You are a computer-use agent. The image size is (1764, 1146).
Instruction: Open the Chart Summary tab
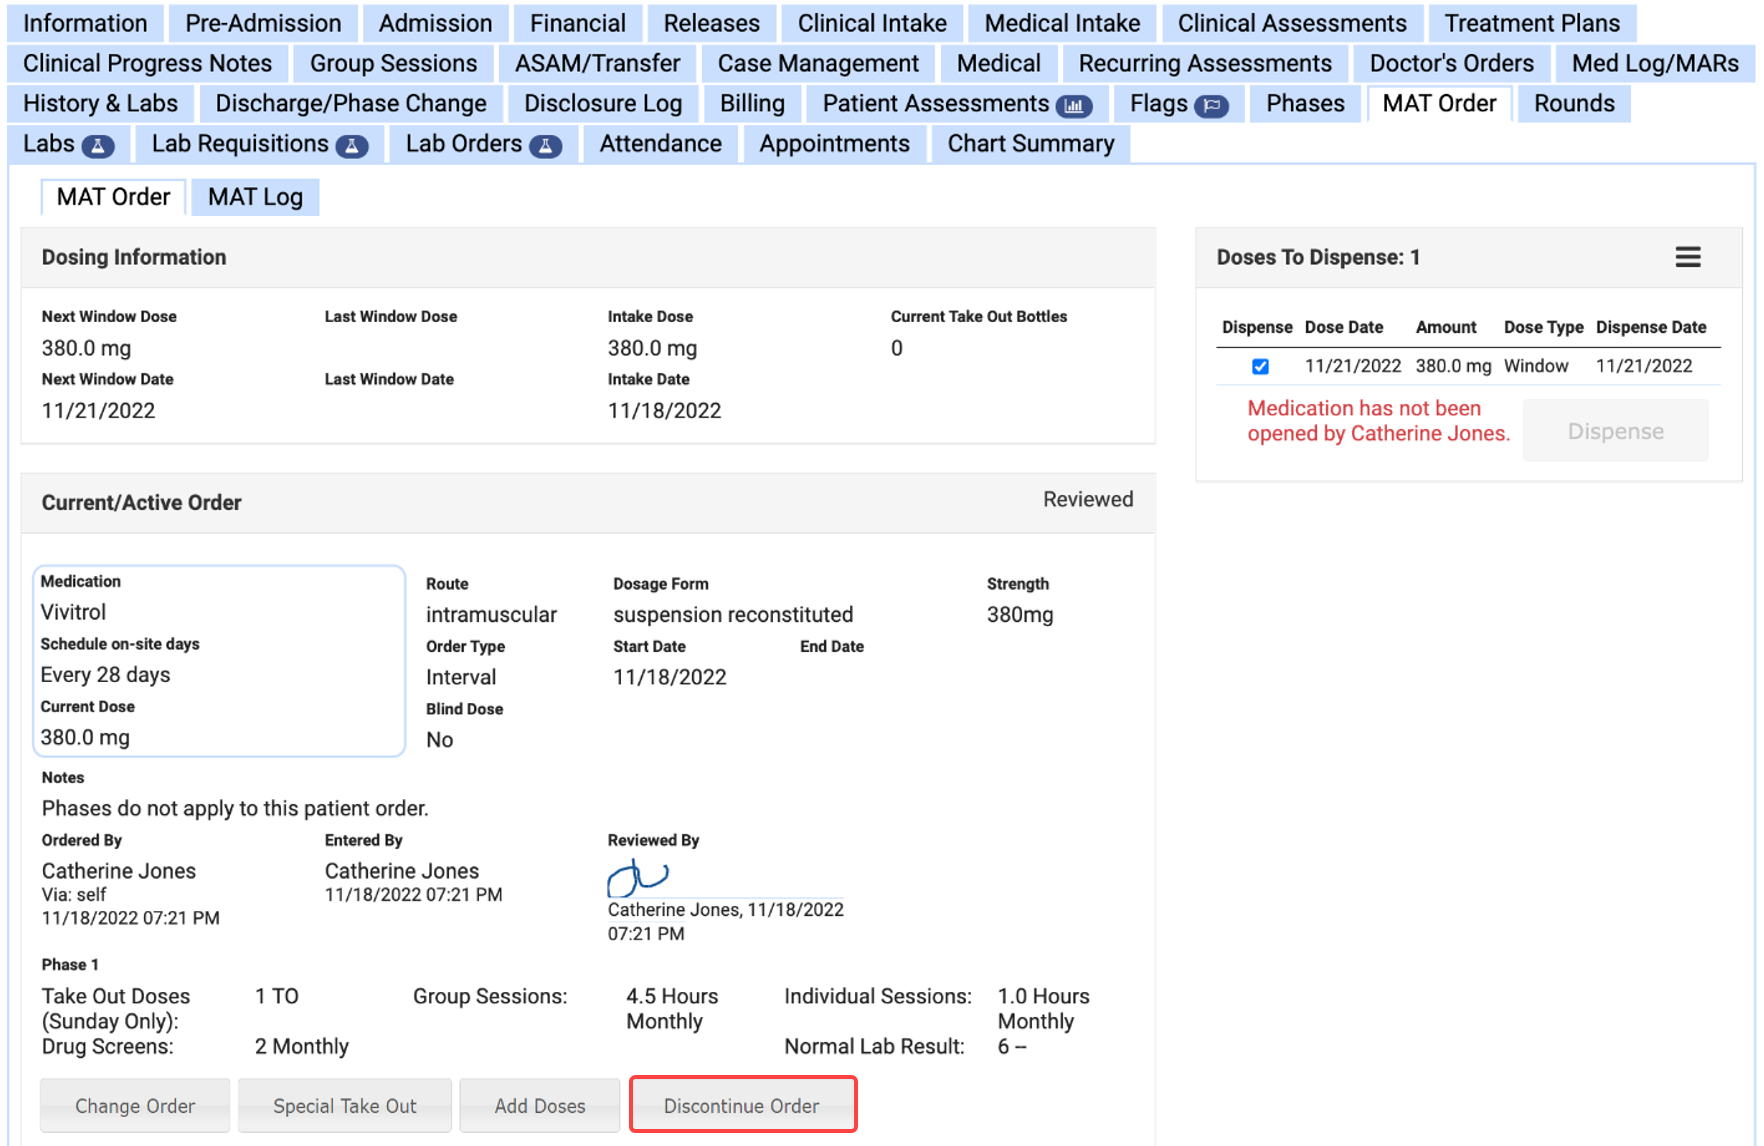pyautogui.click(x=1030, y=144)
